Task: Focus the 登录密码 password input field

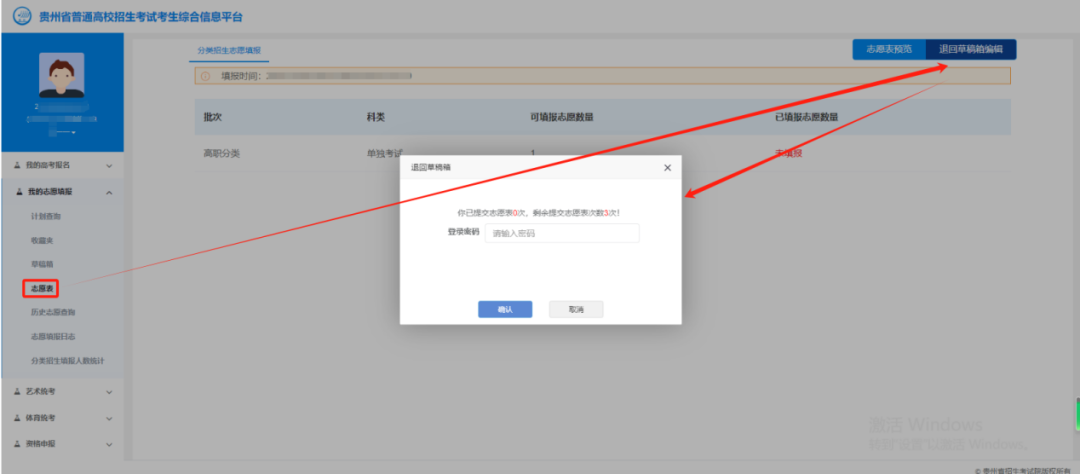Action: coord(561,233)
